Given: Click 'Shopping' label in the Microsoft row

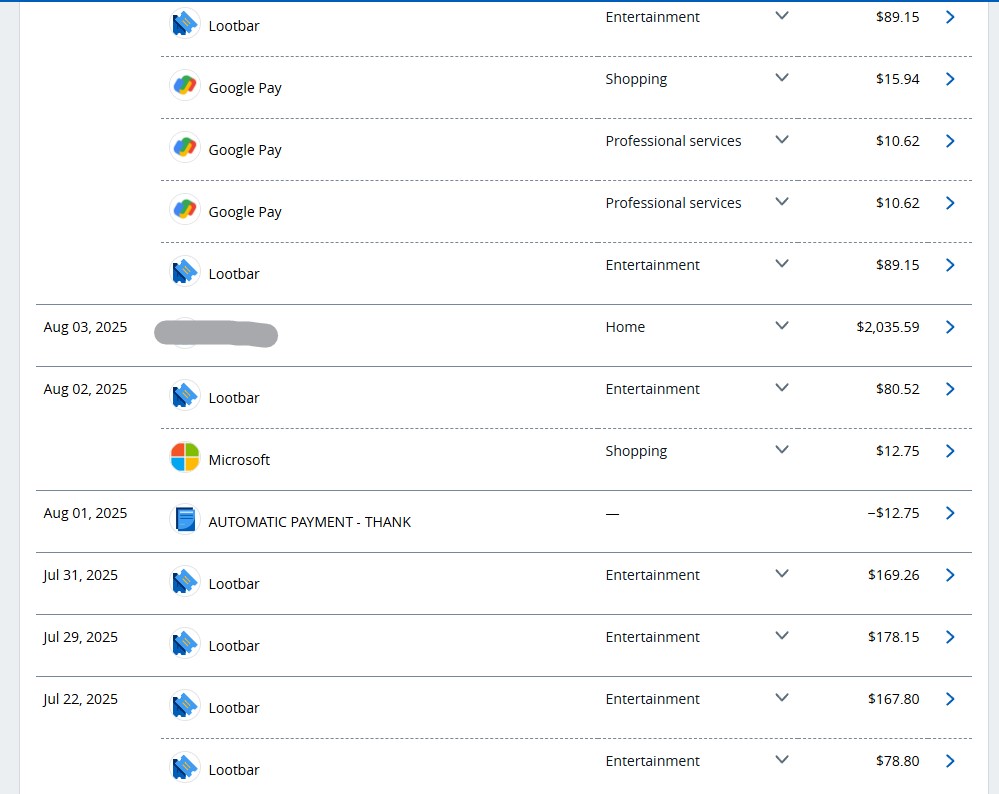Looking at the screenshot, I should 636,452.
